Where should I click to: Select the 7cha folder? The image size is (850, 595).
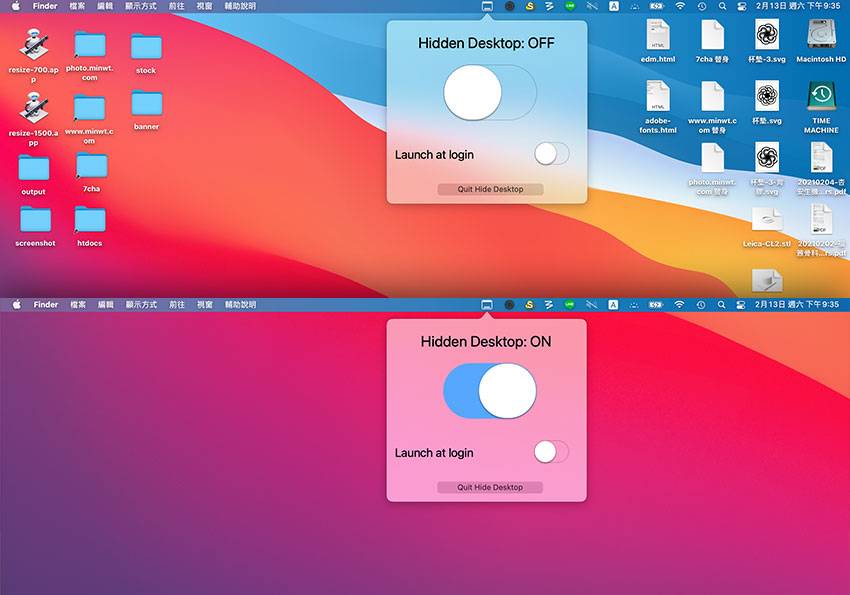(x=92, y=165)
